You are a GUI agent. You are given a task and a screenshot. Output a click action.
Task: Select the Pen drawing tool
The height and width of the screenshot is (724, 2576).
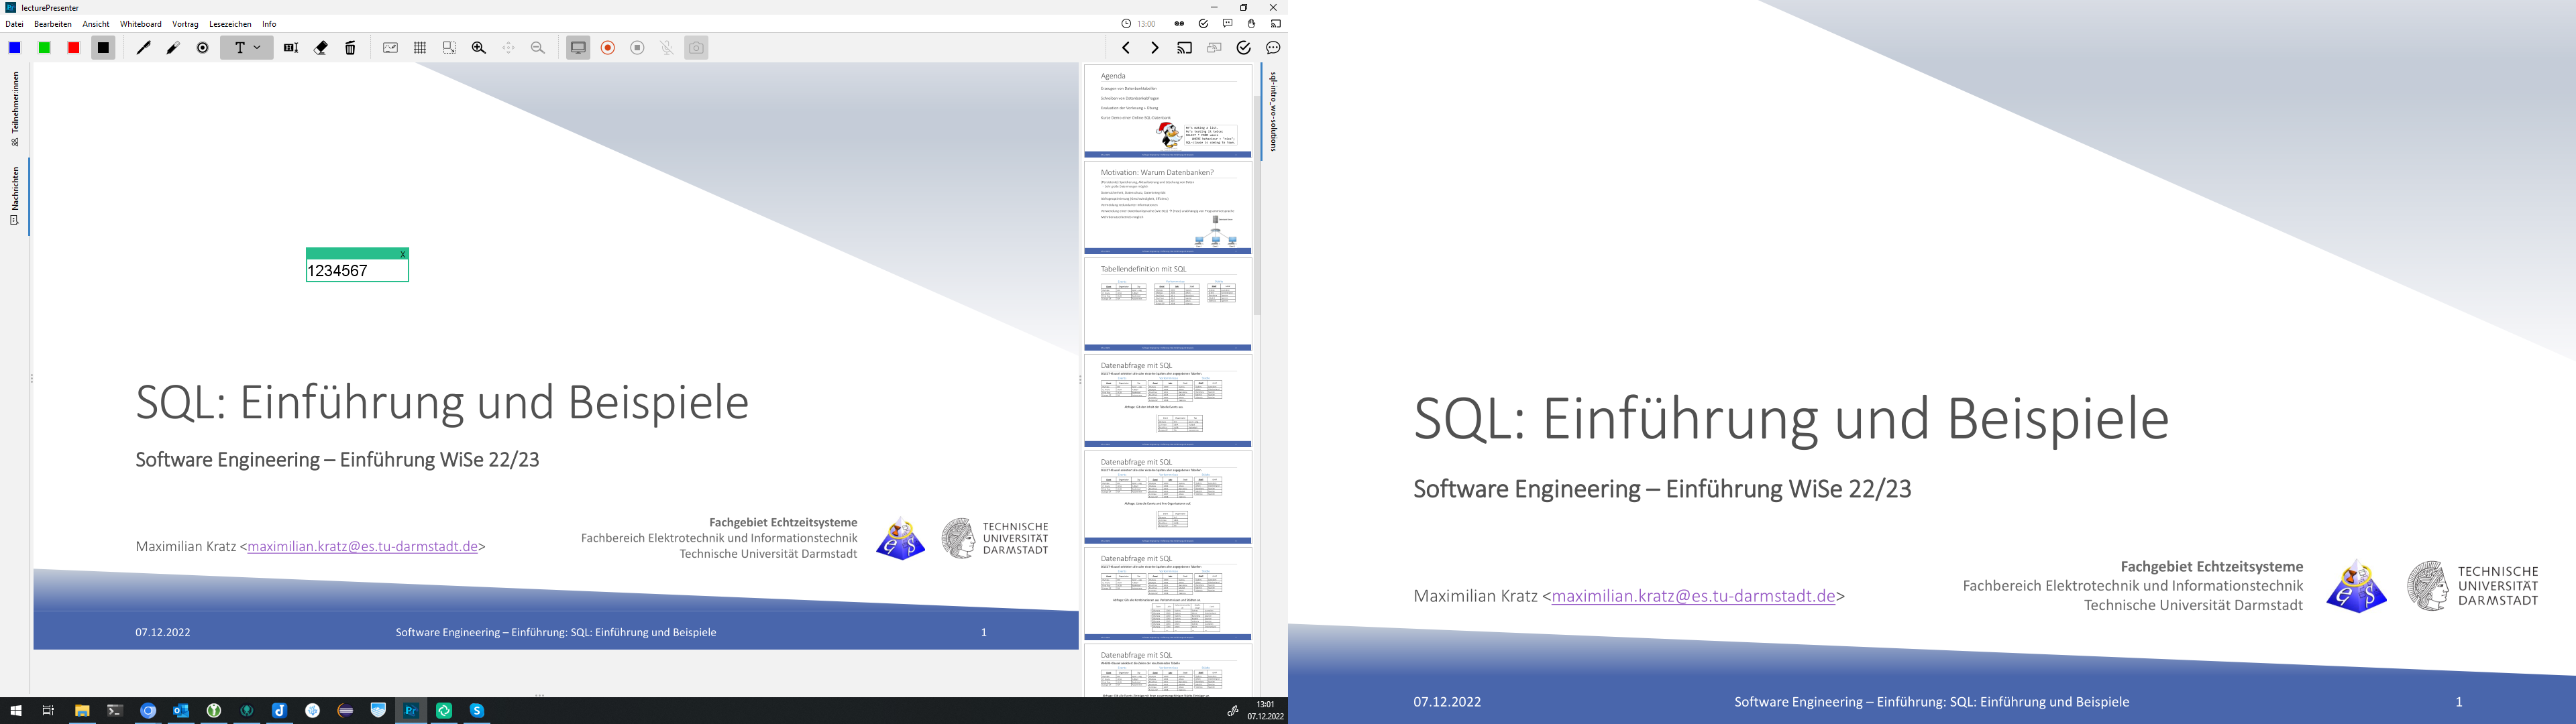tap(142, 47)
